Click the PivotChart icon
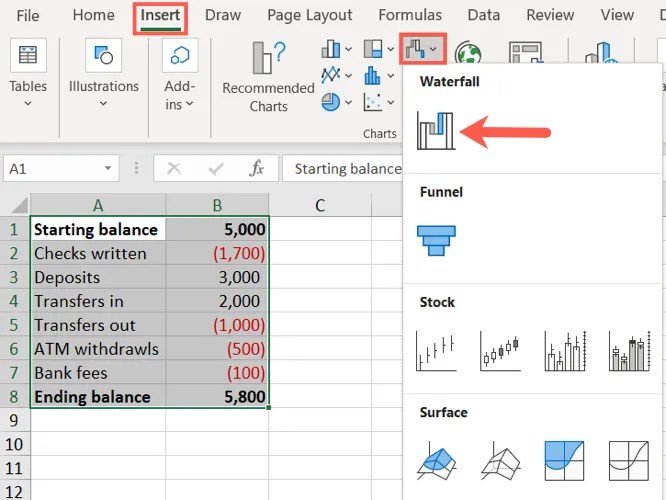Viewport: 666px width, 500px height. pyautogui.click(x=526, y=53)
